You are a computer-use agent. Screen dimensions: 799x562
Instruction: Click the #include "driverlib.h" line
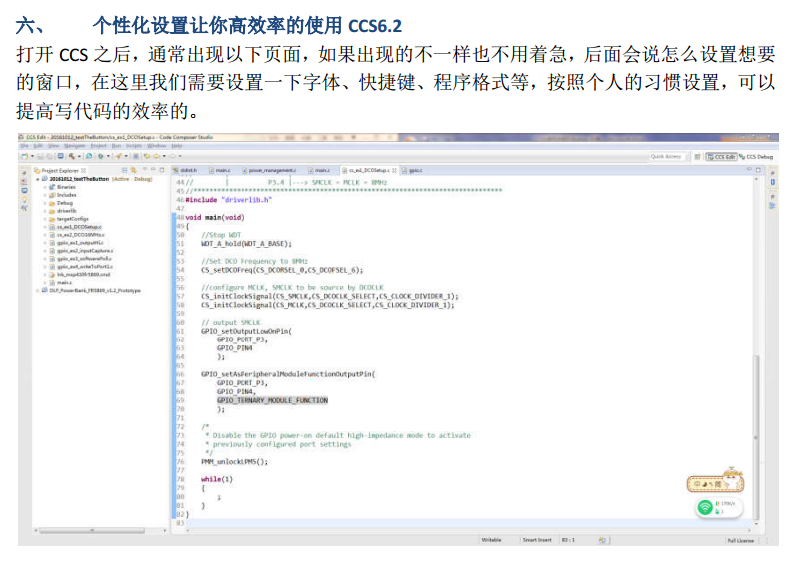(x=229, y=200)
